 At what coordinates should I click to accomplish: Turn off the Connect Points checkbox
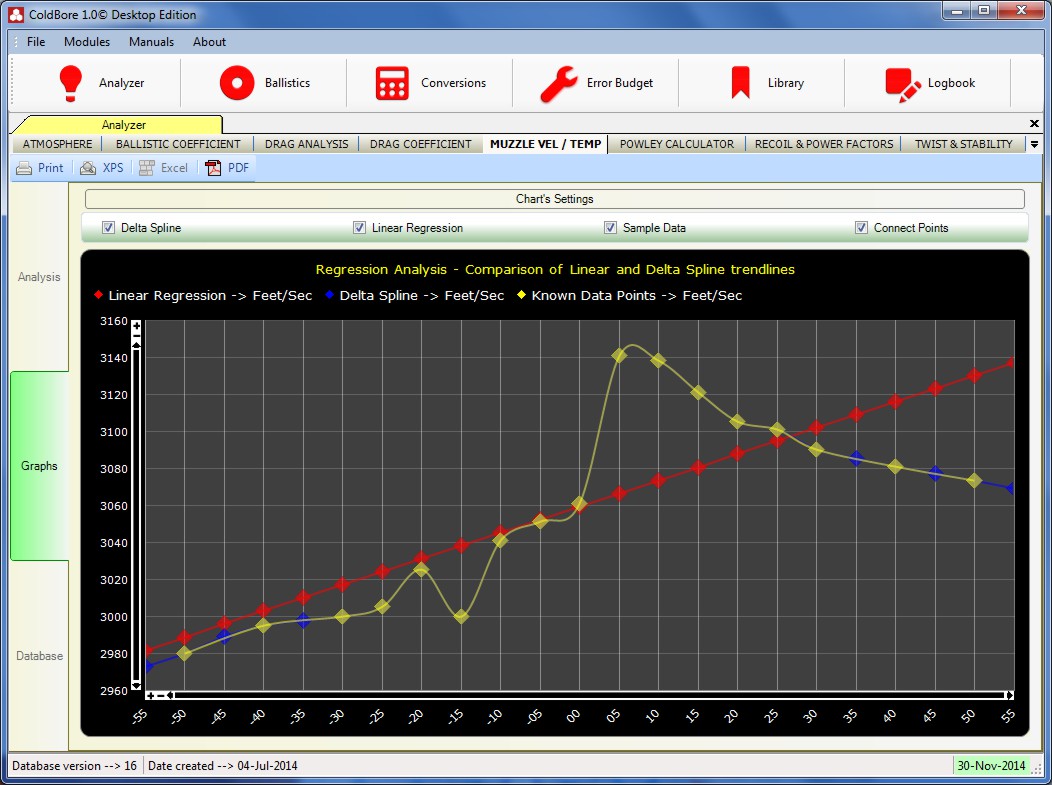click(x=861, y=227)
